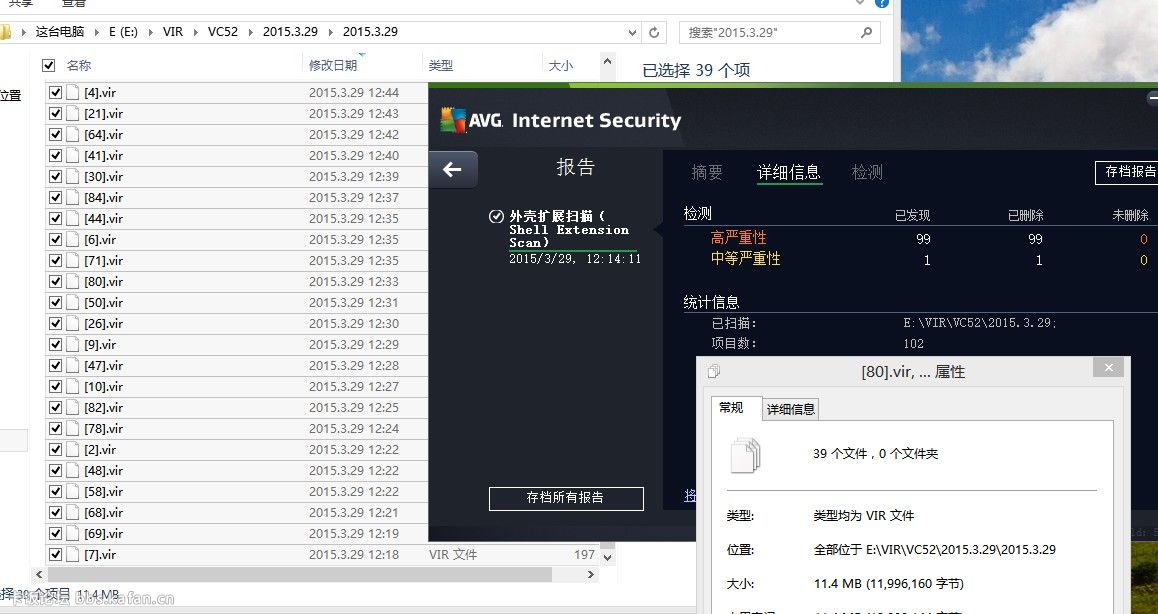The image size is (1158, 614).
Task: Expand the chevron after VC52 in the path
Action: click(x=250, y=32)
